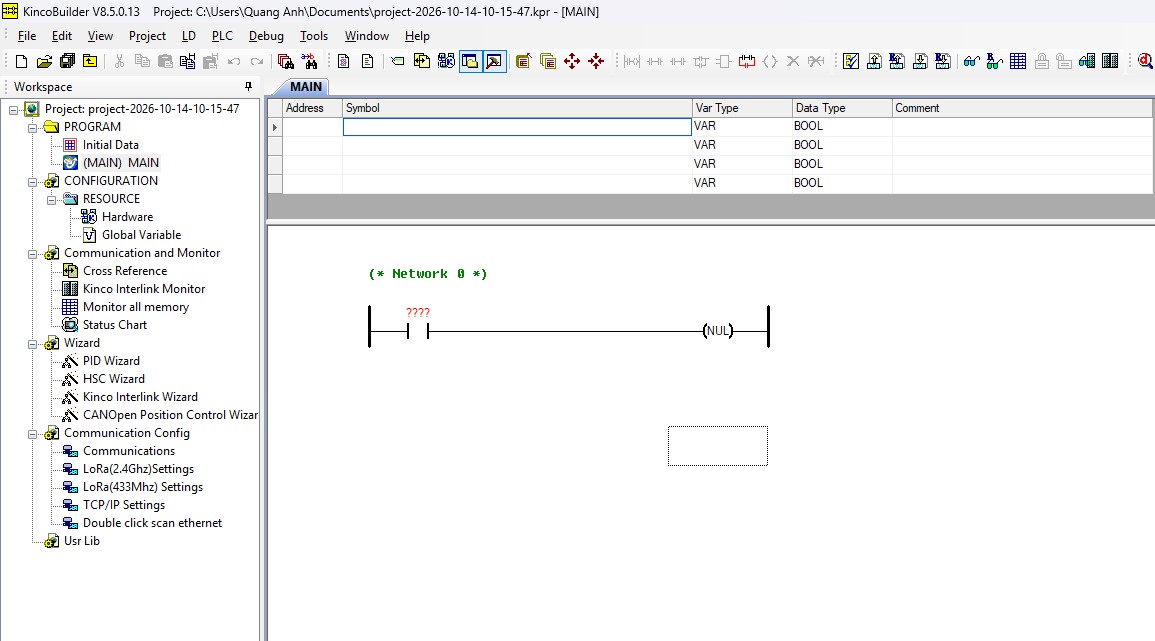1155x641 pixels.
Task: Open Global Variable in tree
Action: pyautogui.click(x=141, y=235)
